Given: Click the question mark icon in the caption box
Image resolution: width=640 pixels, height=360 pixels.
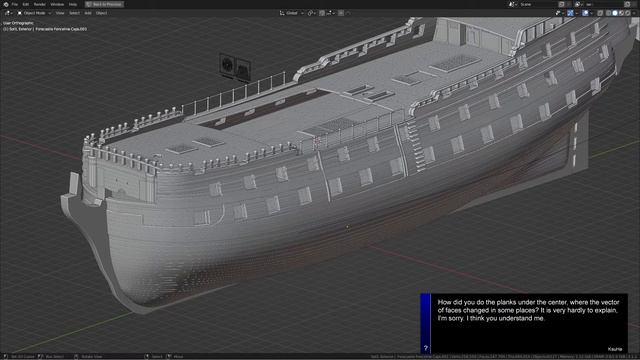Looking at the screenshot, I should [426, 348].
